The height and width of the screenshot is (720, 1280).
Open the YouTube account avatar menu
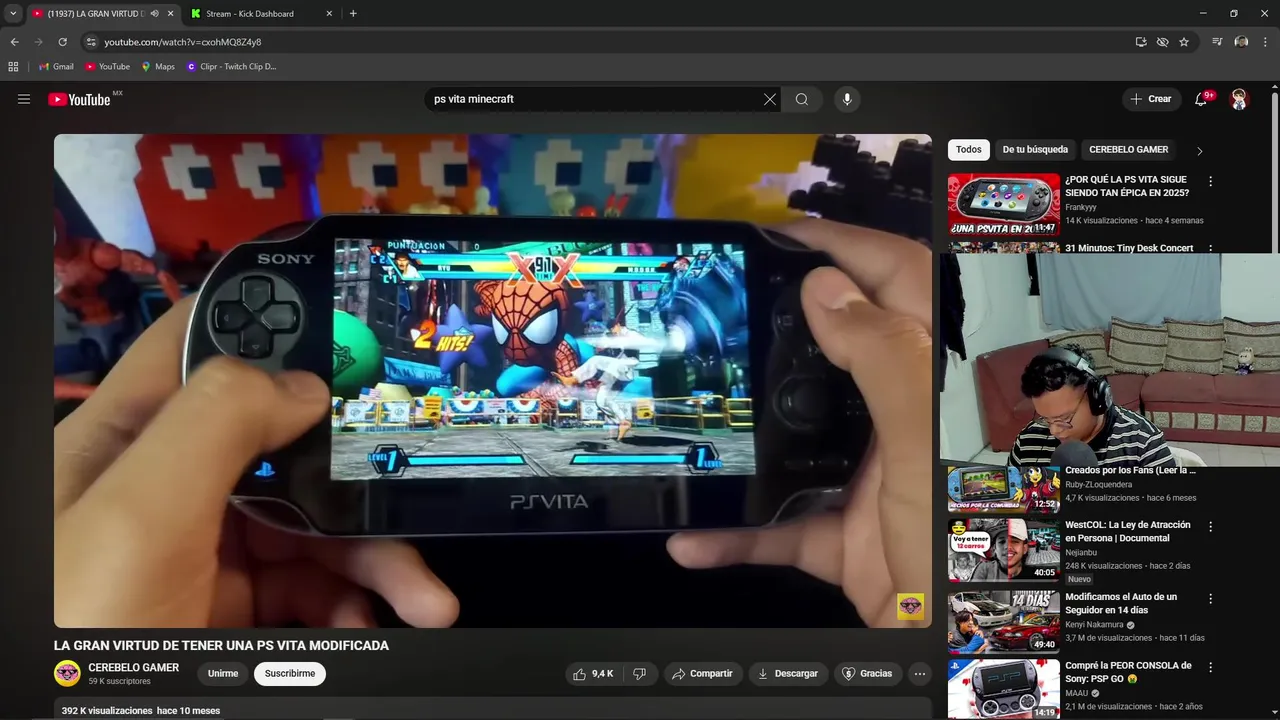1239,99
